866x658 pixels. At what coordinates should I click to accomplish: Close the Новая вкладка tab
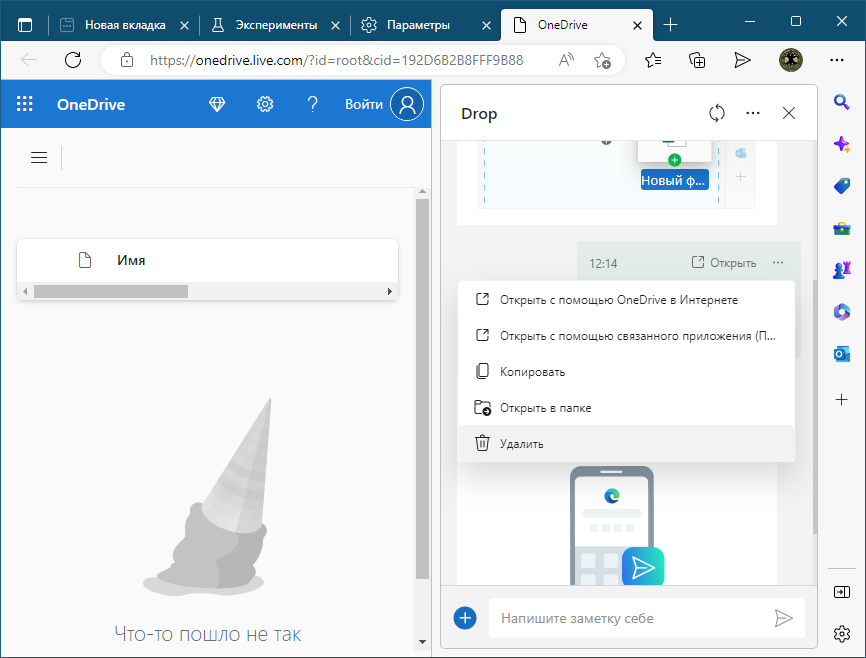tap(184, 25)
